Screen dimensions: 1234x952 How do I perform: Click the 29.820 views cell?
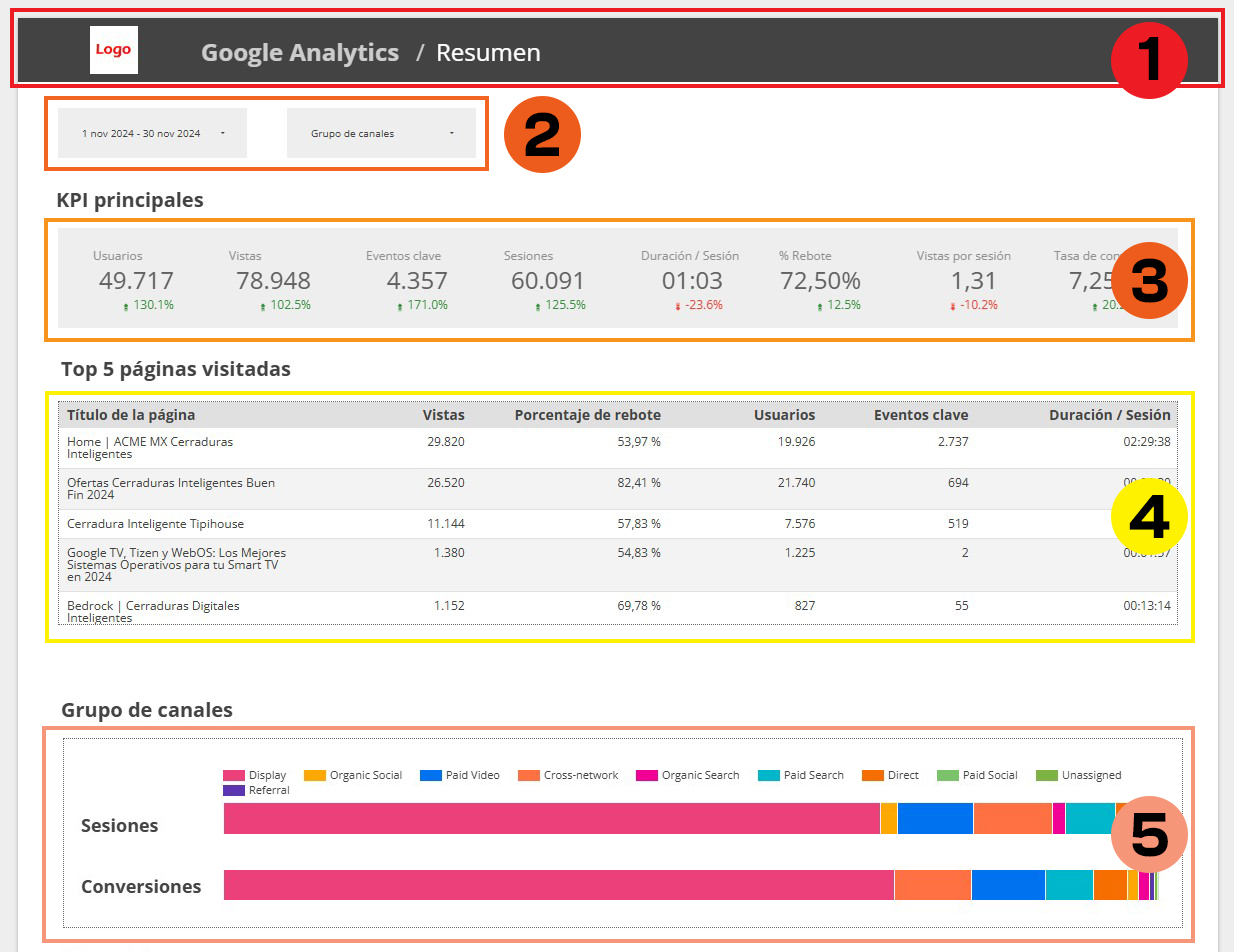click(446, 441)
